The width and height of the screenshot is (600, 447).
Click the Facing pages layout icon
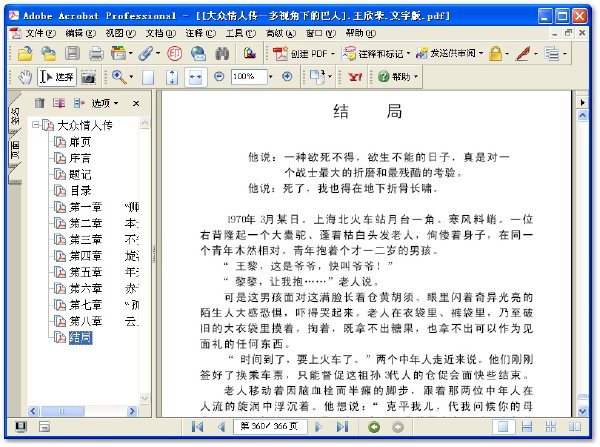point(575,426)
